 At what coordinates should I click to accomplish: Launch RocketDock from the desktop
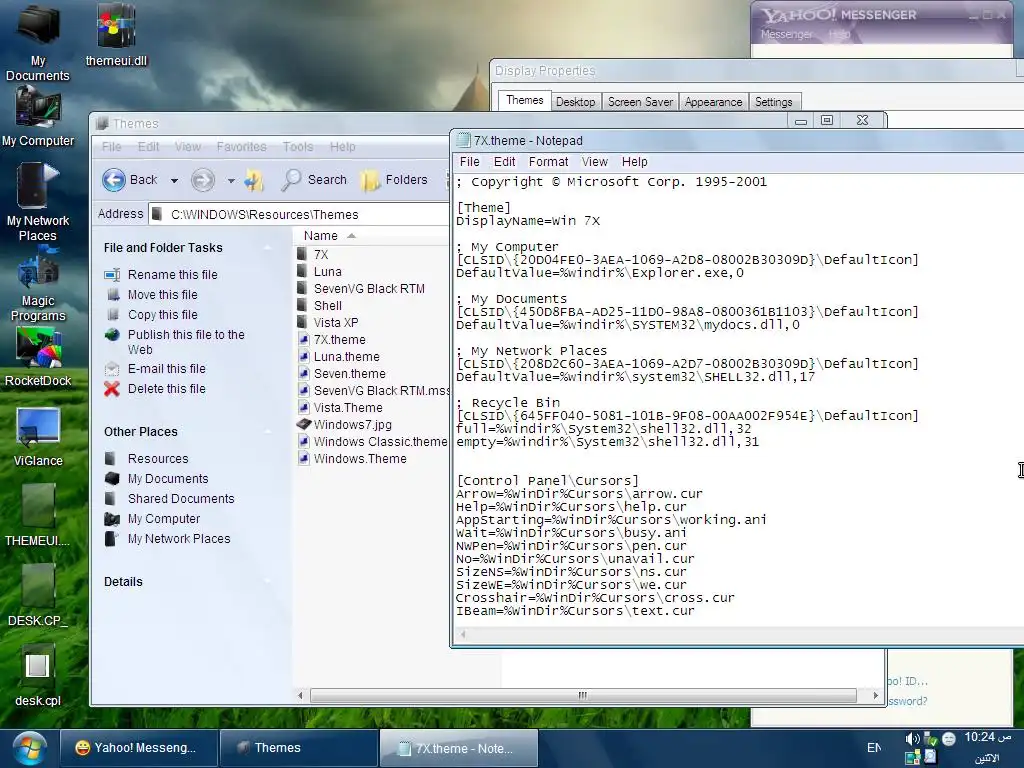(38, 358)
